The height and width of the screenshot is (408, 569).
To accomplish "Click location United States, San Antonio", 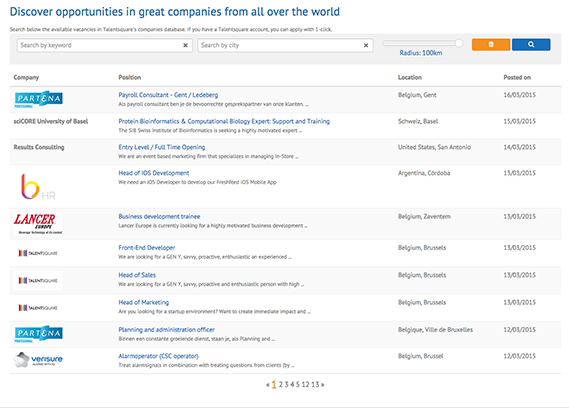I will click(434, 147).
